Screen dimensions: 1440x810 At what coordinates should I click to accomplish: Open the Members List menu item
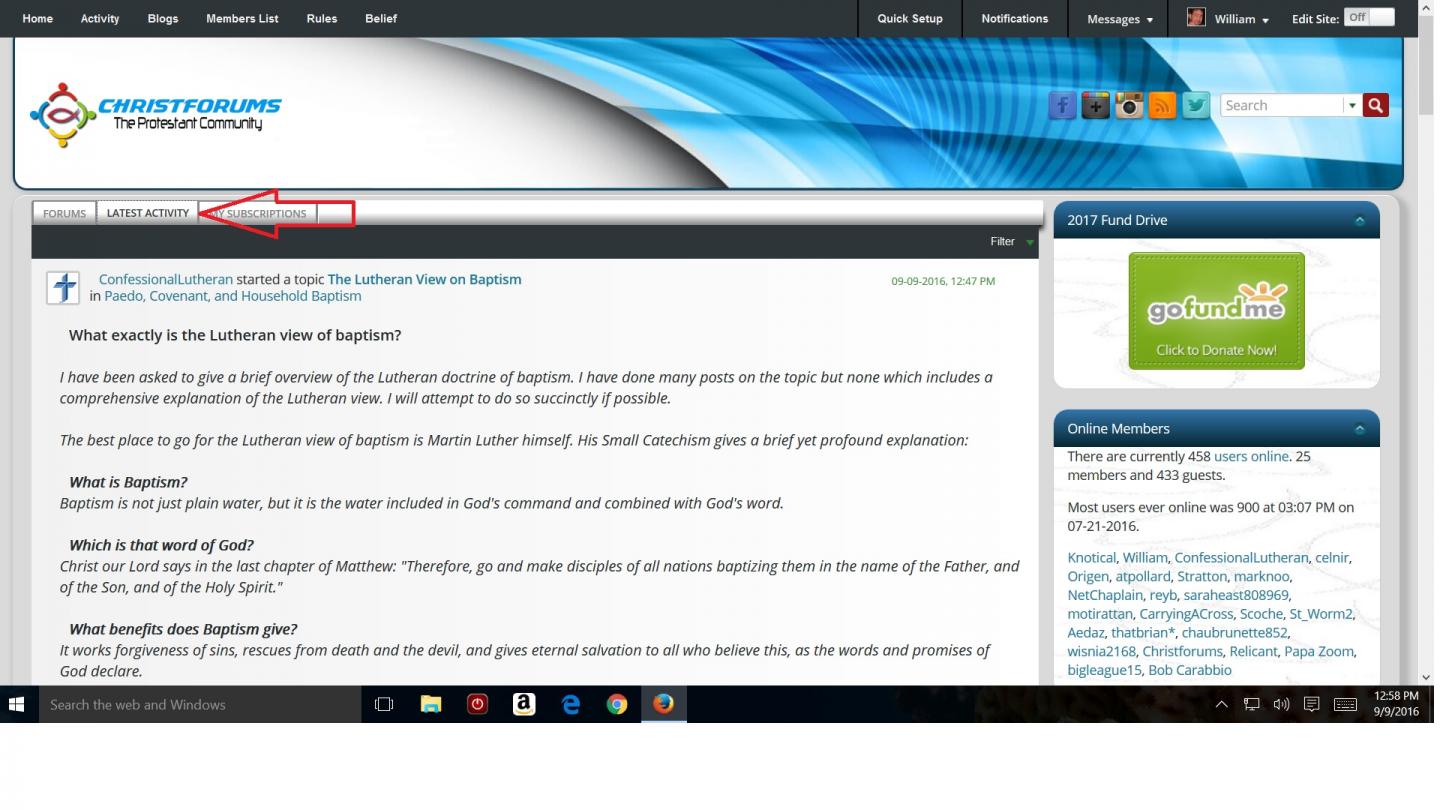coord(242,18)
